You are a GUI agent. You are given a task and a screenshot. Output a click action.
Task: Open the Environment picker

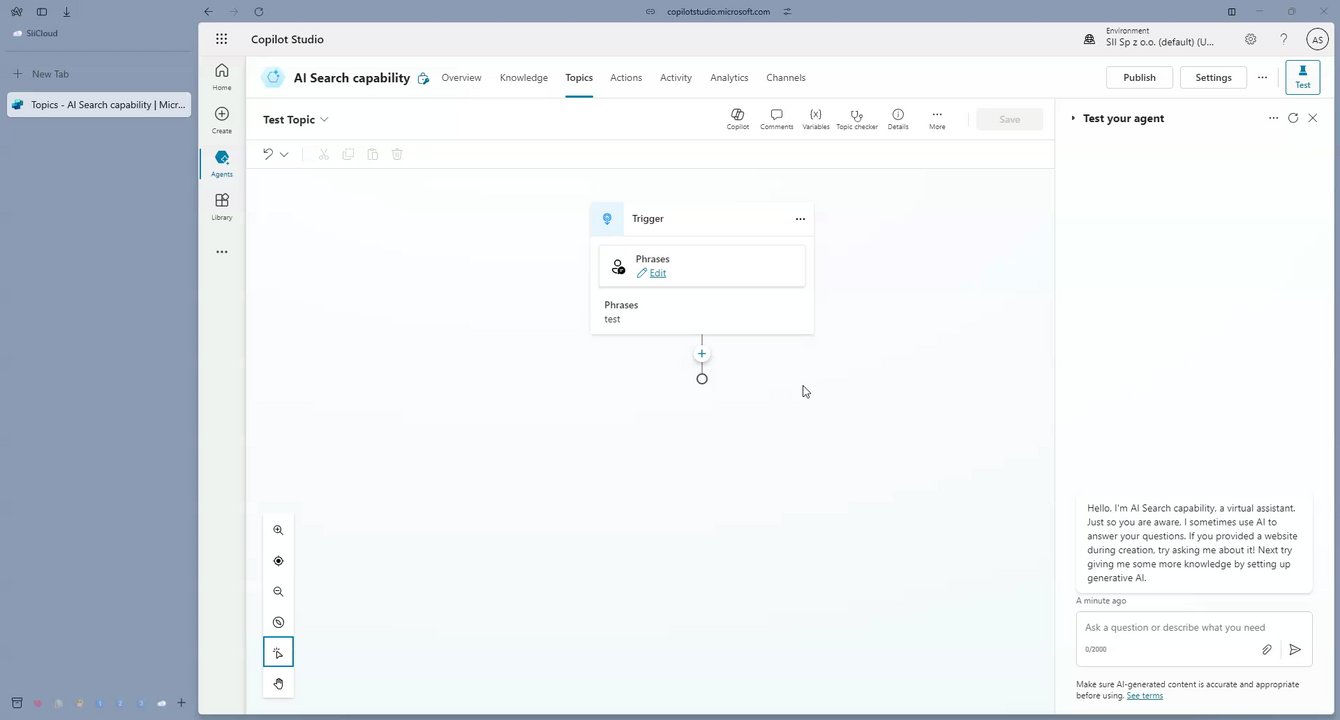1149,39
